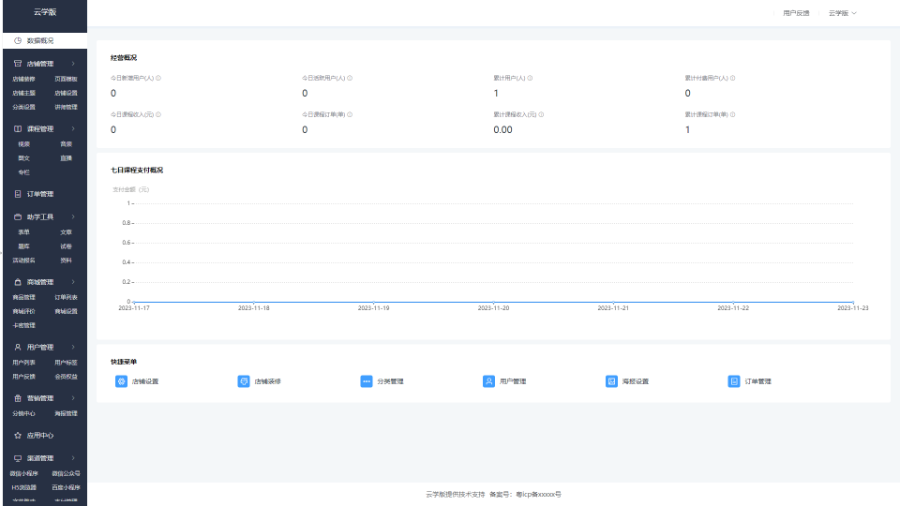The height and width of the screenshot is (506, 900).
Task: Click the 云学版 logo in the sidebar header
Action: [45, 12]
